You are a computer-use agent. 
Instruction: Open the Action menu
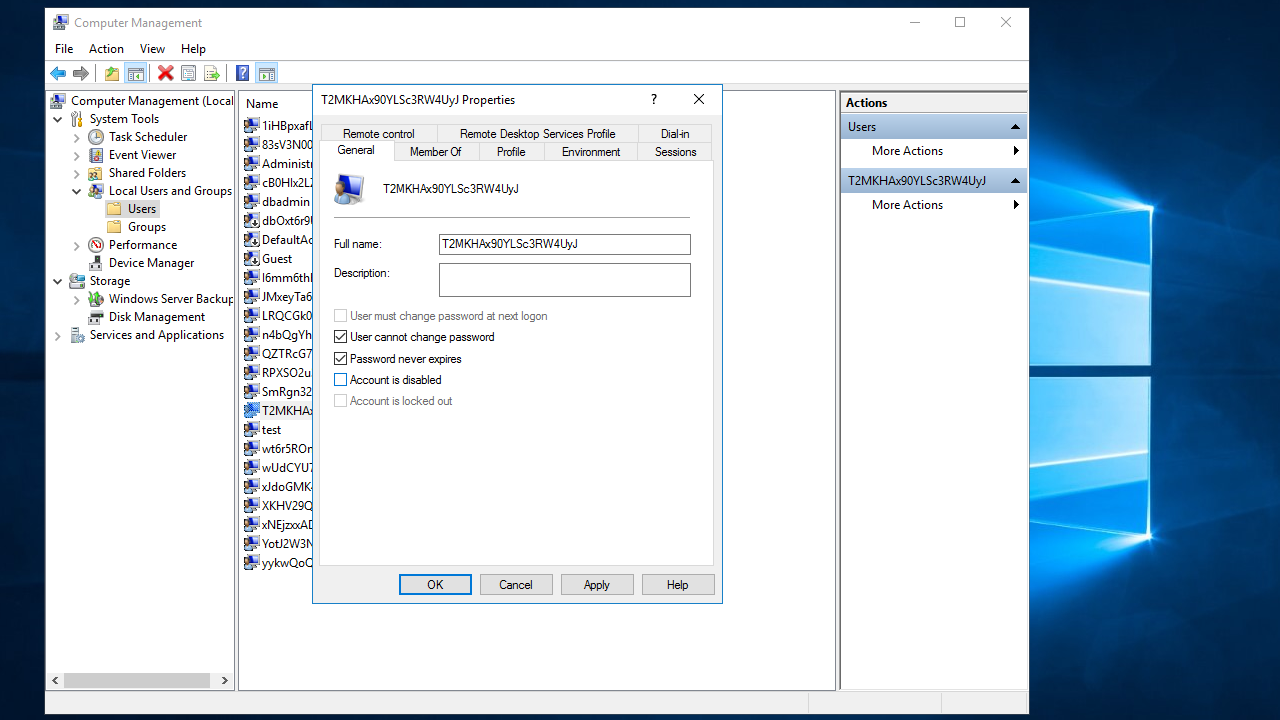click(x=106, y=49)
